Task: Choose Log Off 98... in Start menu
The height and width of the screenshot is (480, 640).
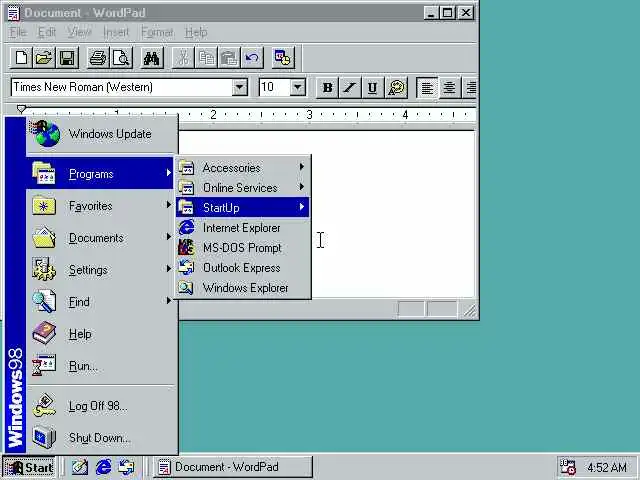Action: tap(101, 406)
